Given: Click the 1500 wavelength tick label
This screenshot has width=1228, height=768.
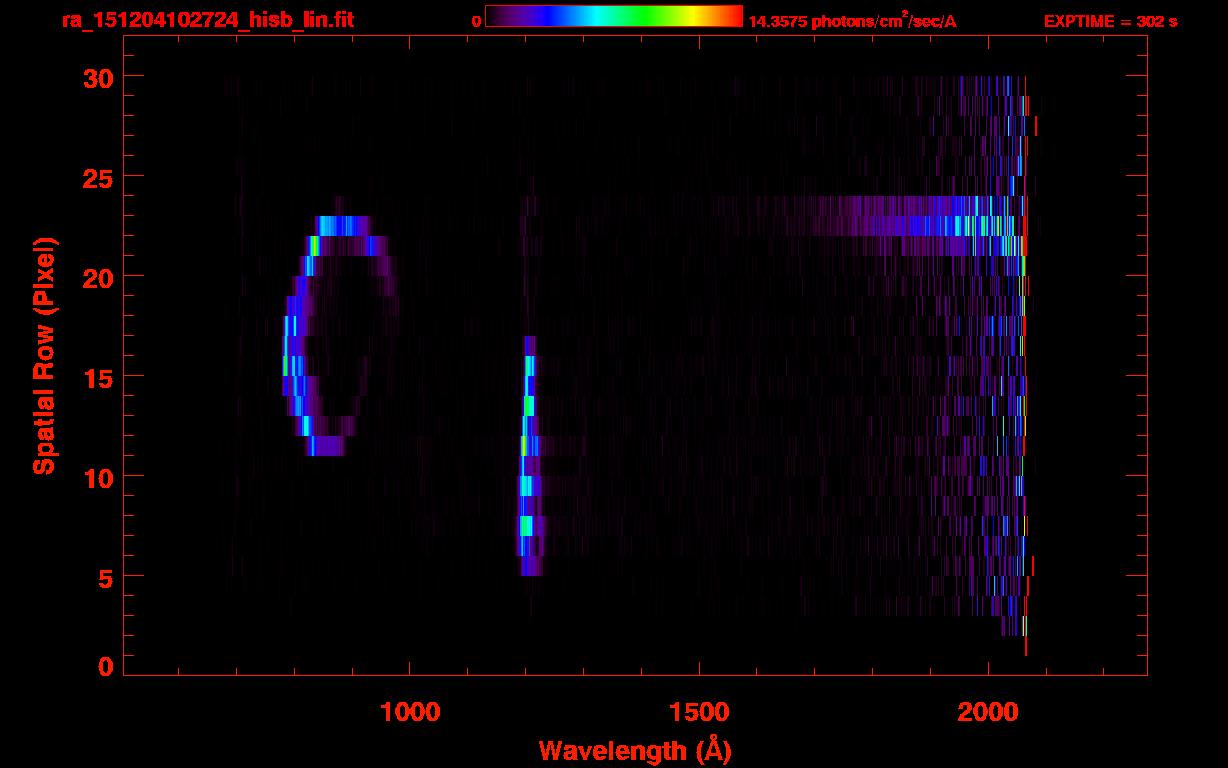Looking at the screenshot, I should coord(699,711).
